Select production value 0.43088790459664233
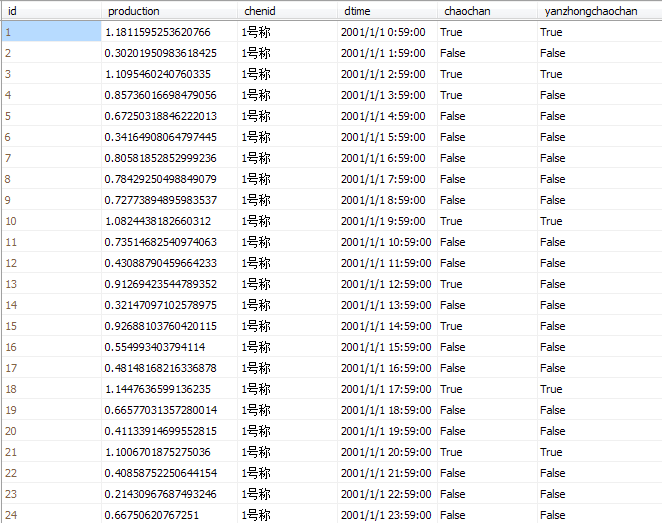Screen dimensions: 662x523 point(160,263)
